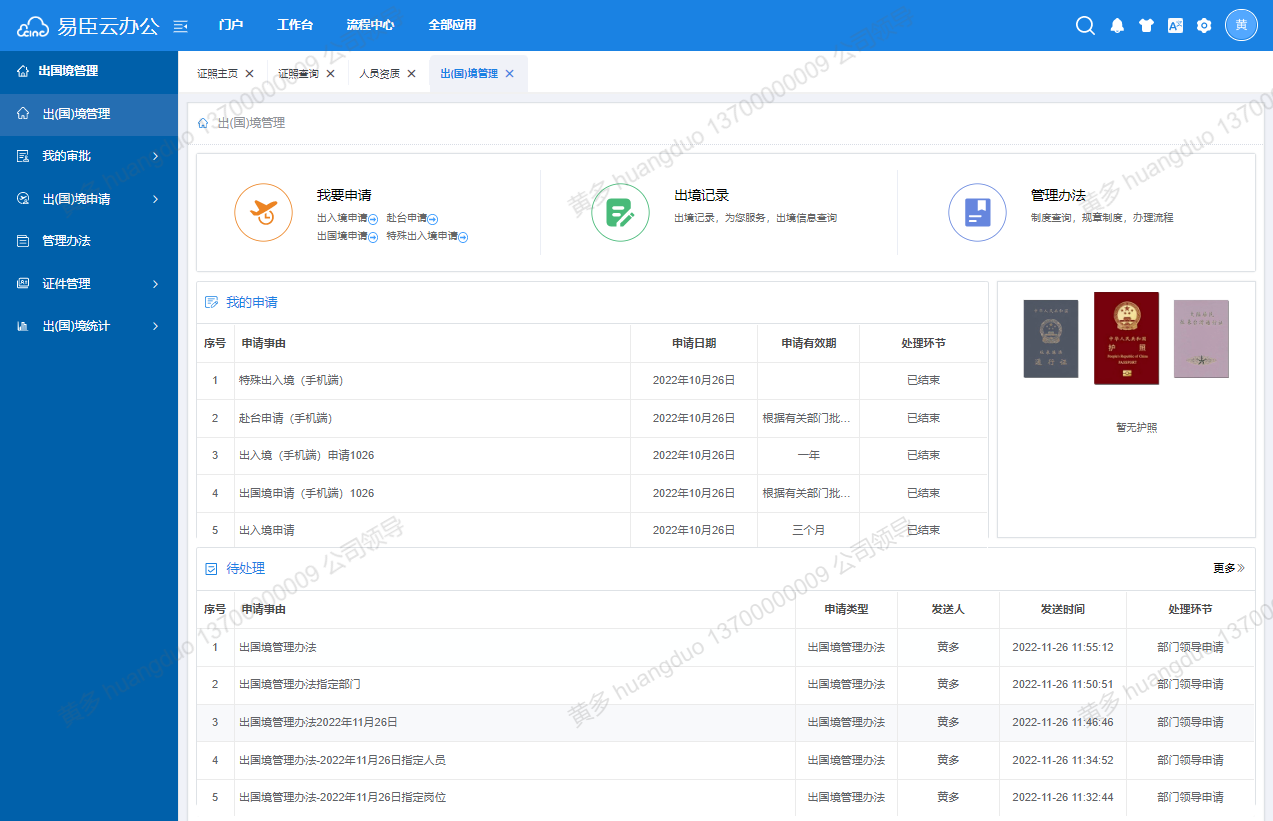Click the 证件管理 sidebar icon
This screenshot has height=821, width=1273.
tap(23, 284)
